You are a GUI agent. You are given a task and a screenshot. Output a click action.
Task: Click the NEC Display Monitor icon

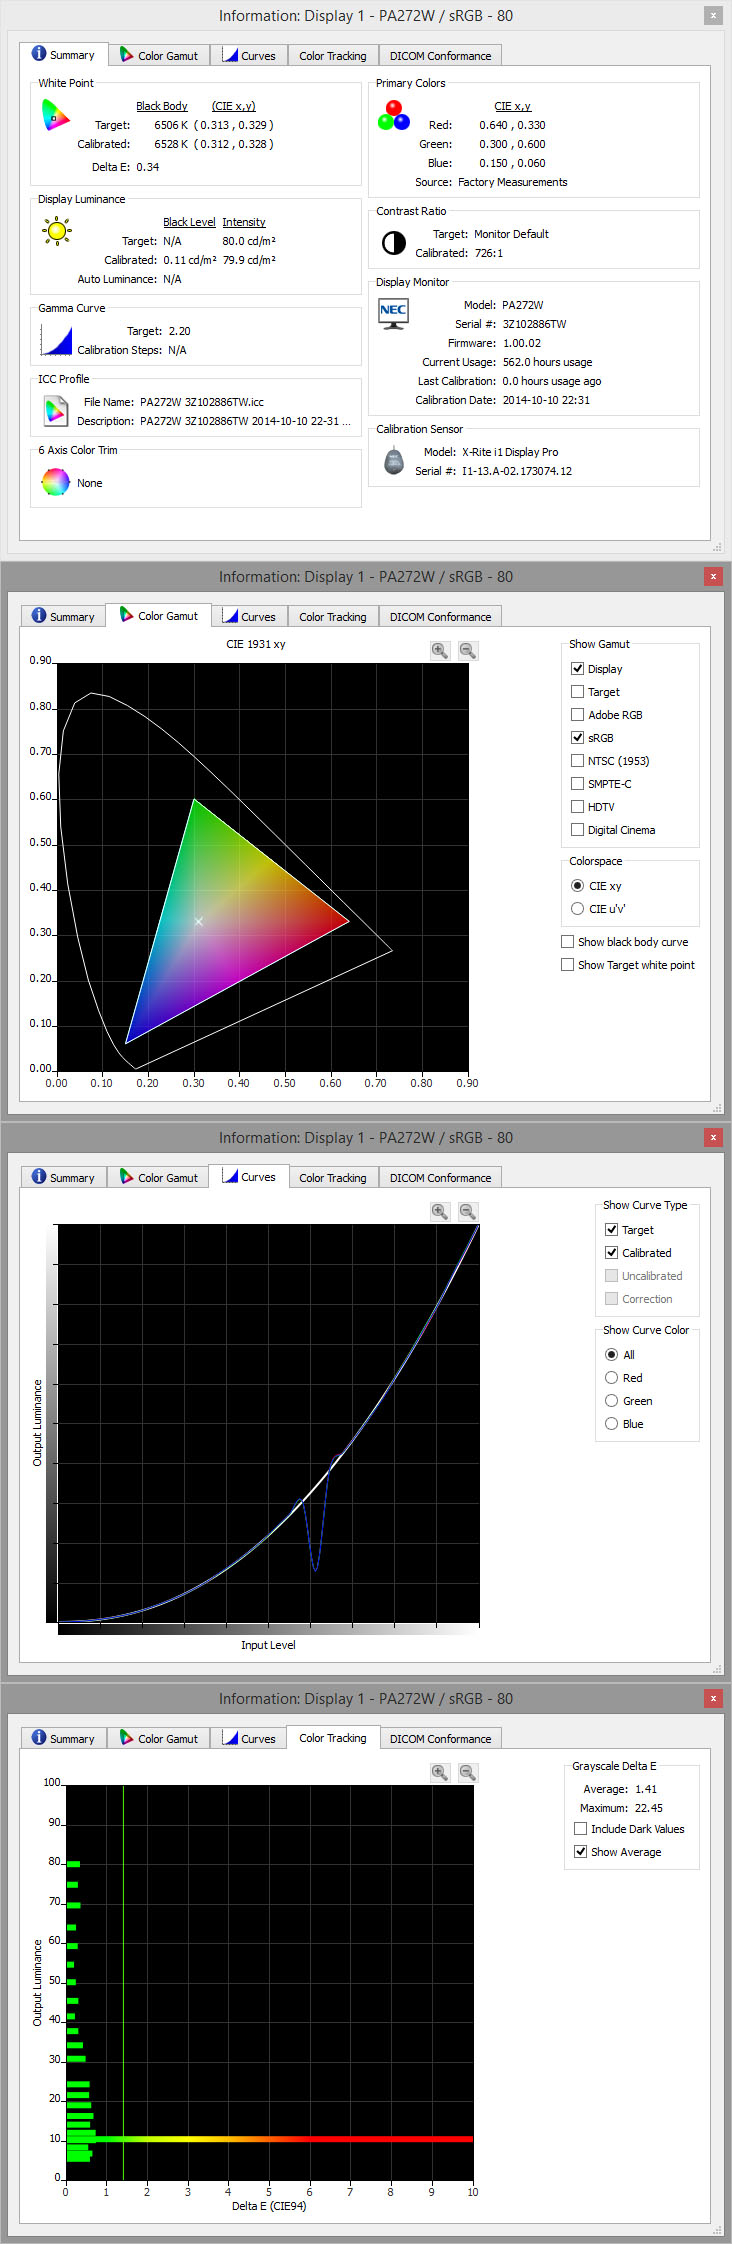point(394,313)
